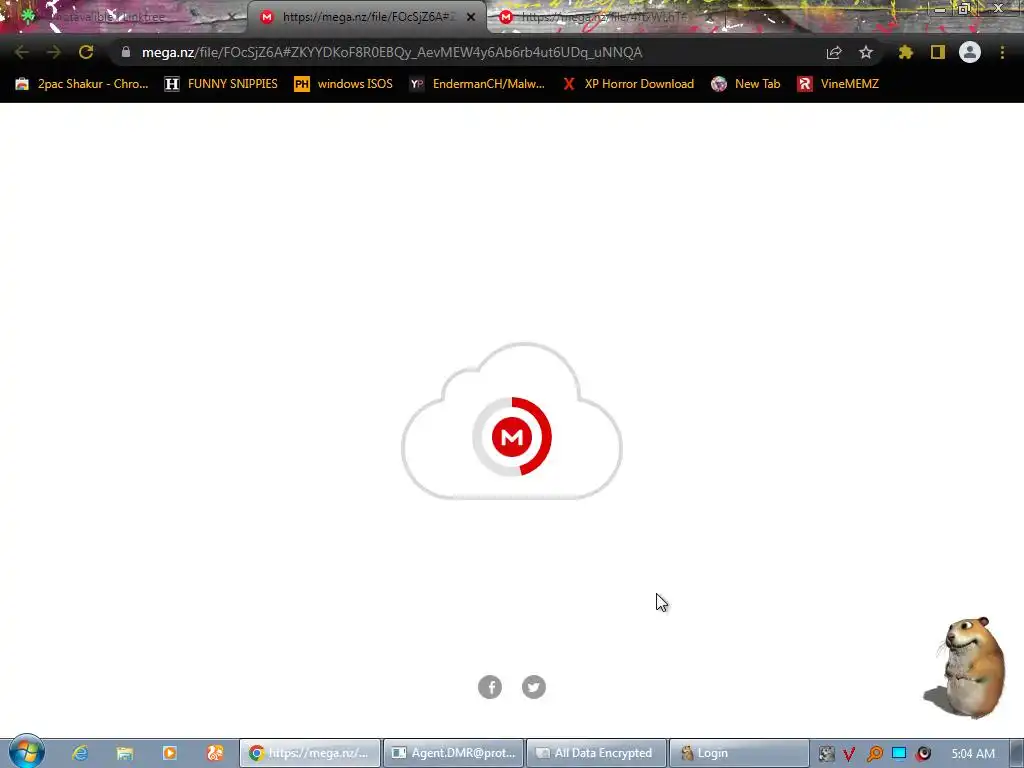The height and width of the screenshot is (768, 1024).
Task: Launch Windows Media Player from taskbar
Action: (170, 753)
